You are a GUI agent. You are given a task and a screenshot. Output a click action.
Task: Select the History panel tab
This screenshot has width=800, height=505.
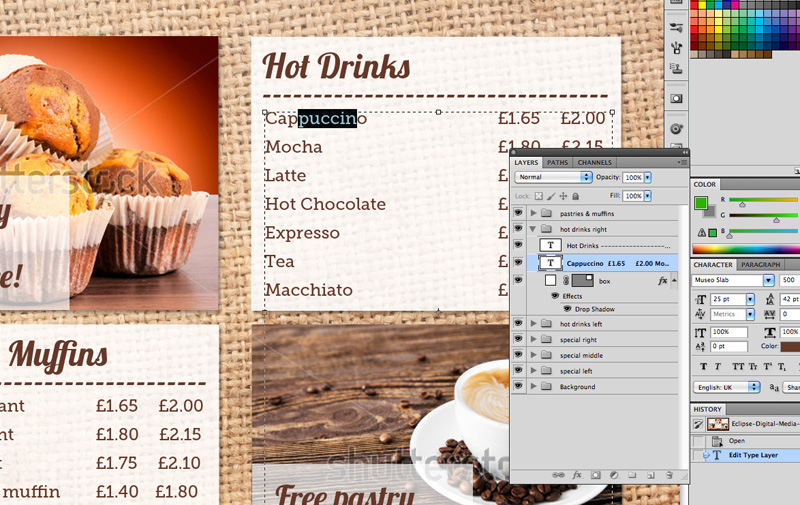point(707,409)
